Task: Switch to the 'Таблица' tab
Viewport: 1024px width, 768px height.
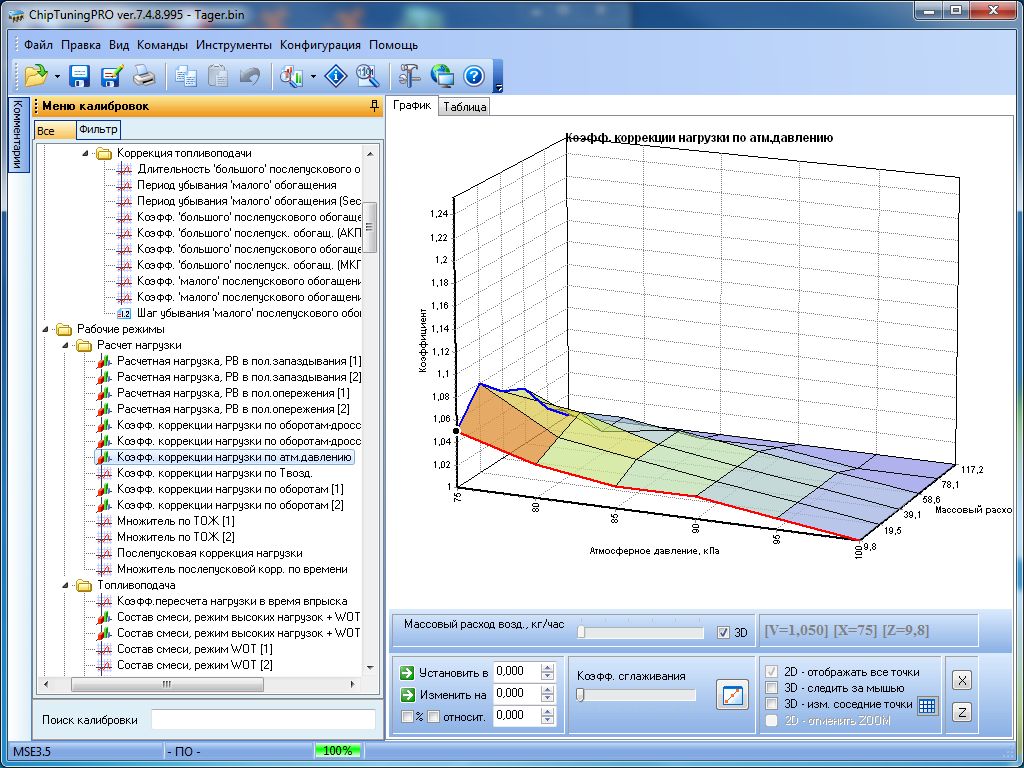Action: (x=464, y=107)
